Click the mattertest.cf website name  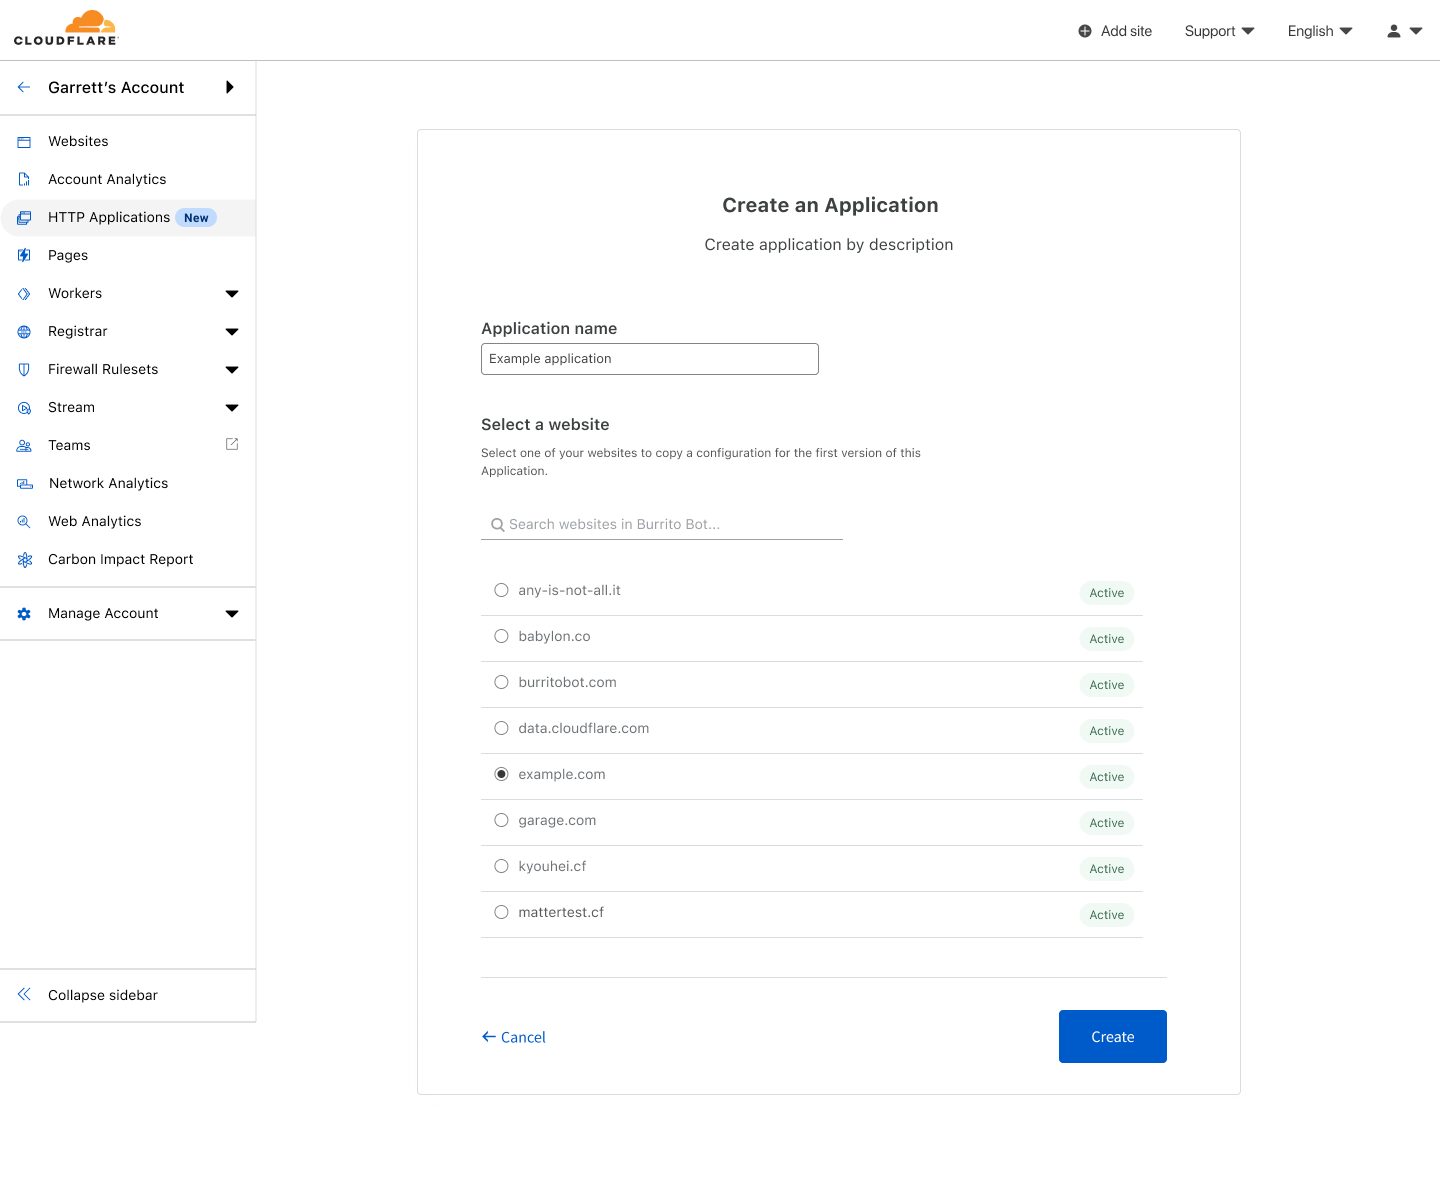pos(561,912)
